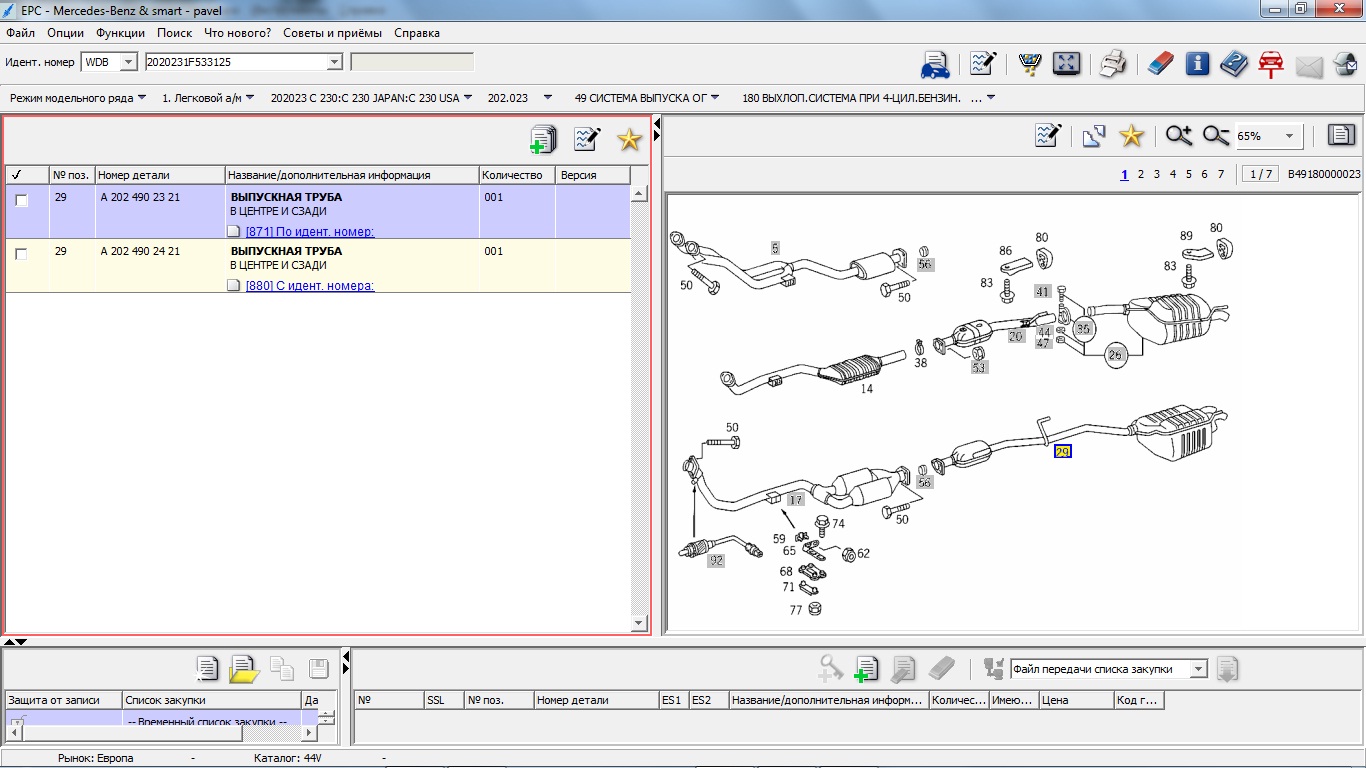
Task: Open the Справка menu
Action: click(417, 33)
